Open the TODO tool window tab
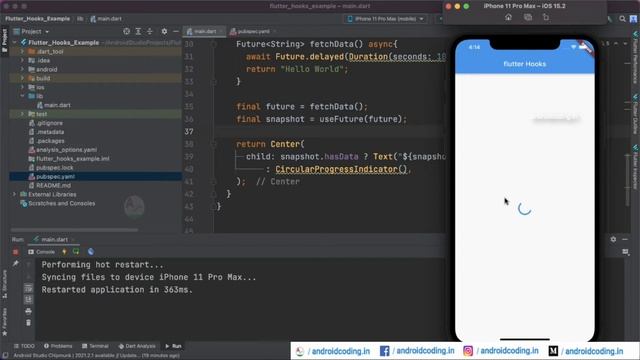The image size is (640, 360). [24, 346]
